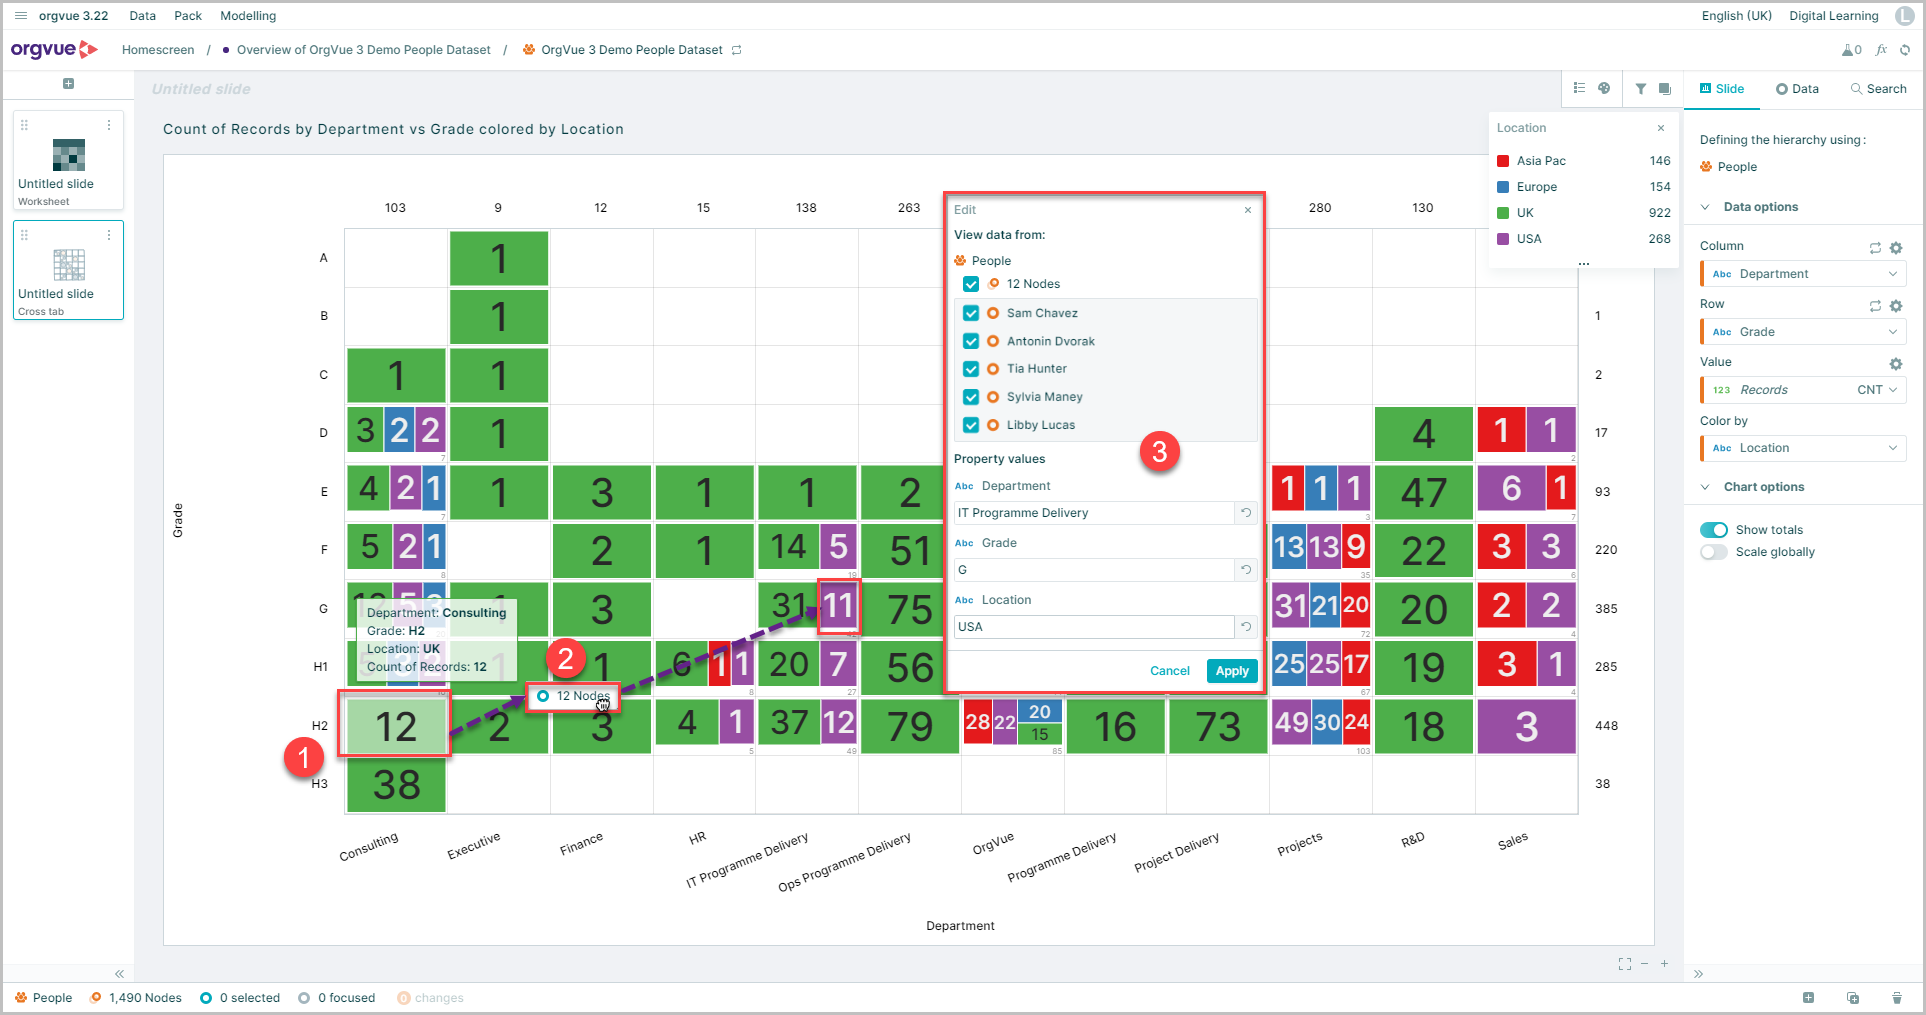Click the USA purple legend swatch

(1503, 239)
